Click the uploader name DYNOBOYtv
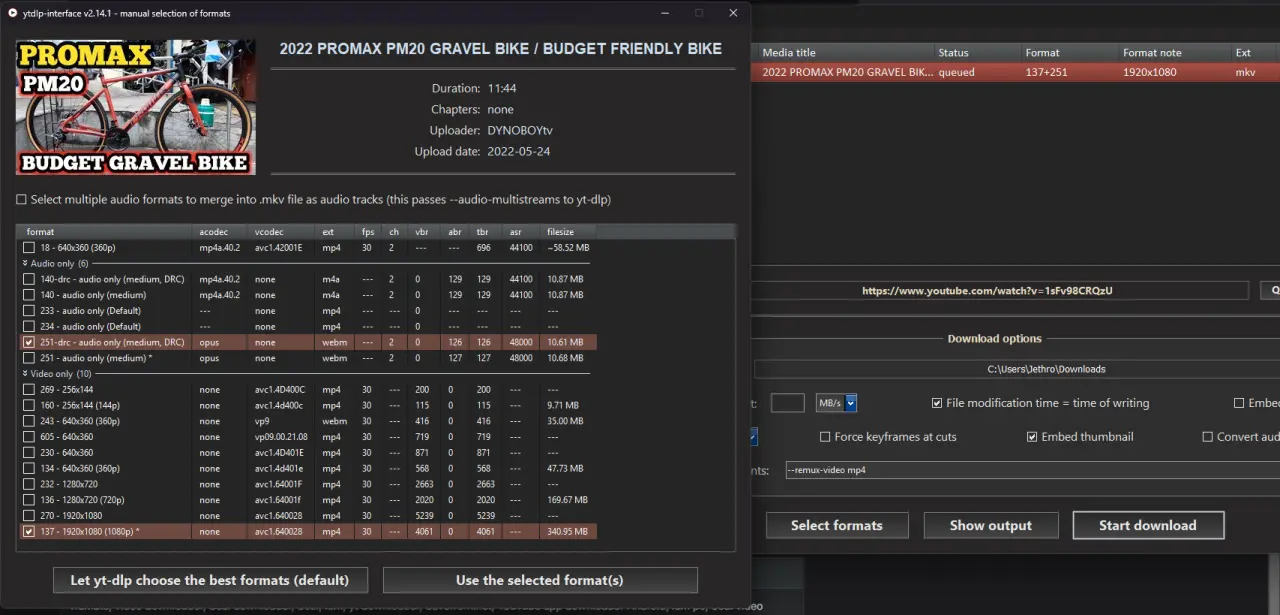 (x=520, y=130)
